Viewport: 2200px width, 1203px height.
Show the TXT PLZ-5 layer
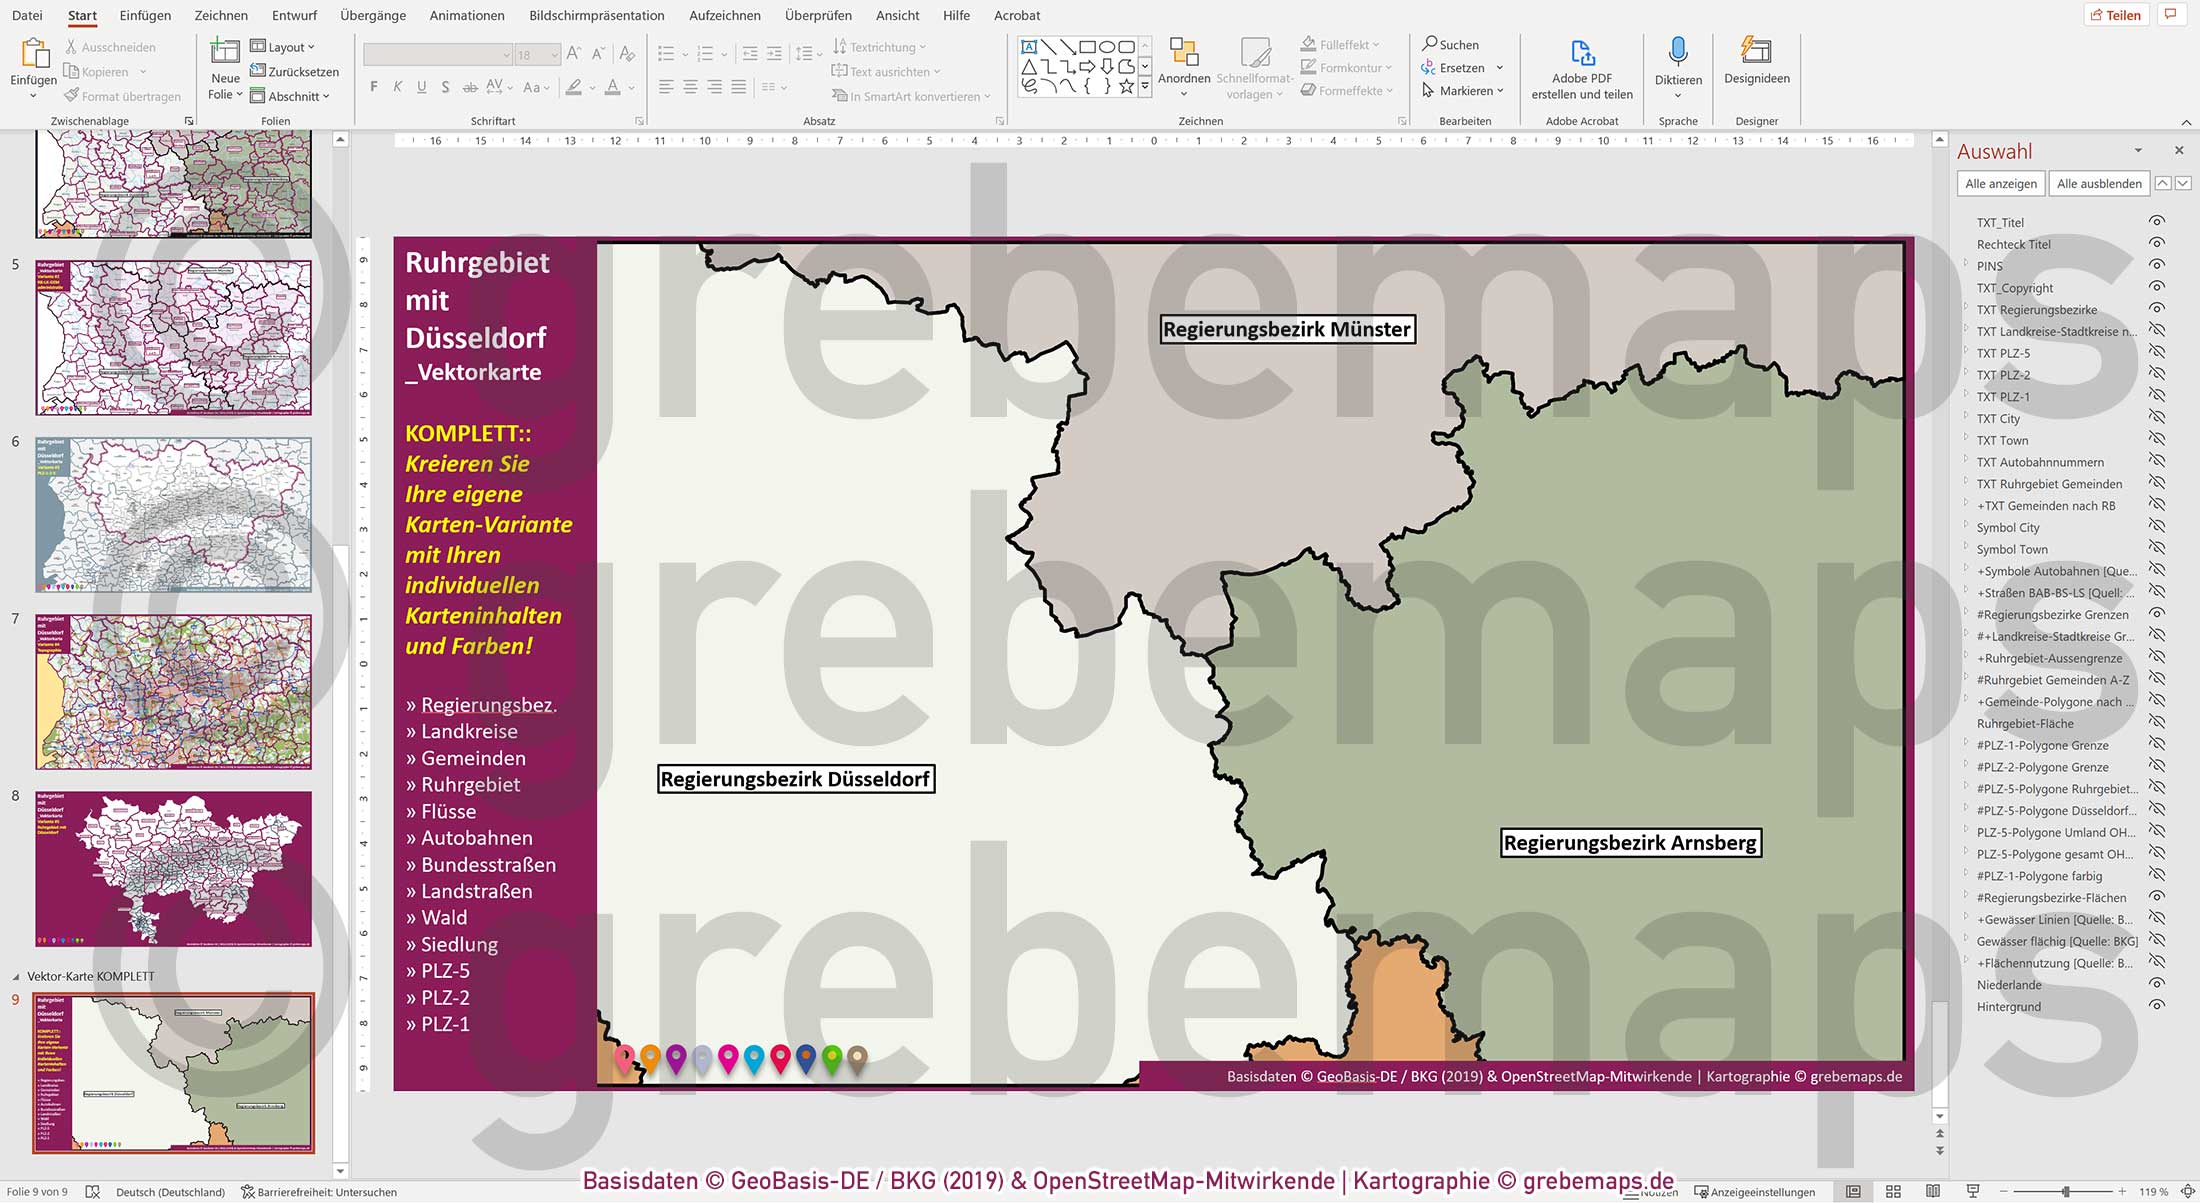(x=2157, y=353)
